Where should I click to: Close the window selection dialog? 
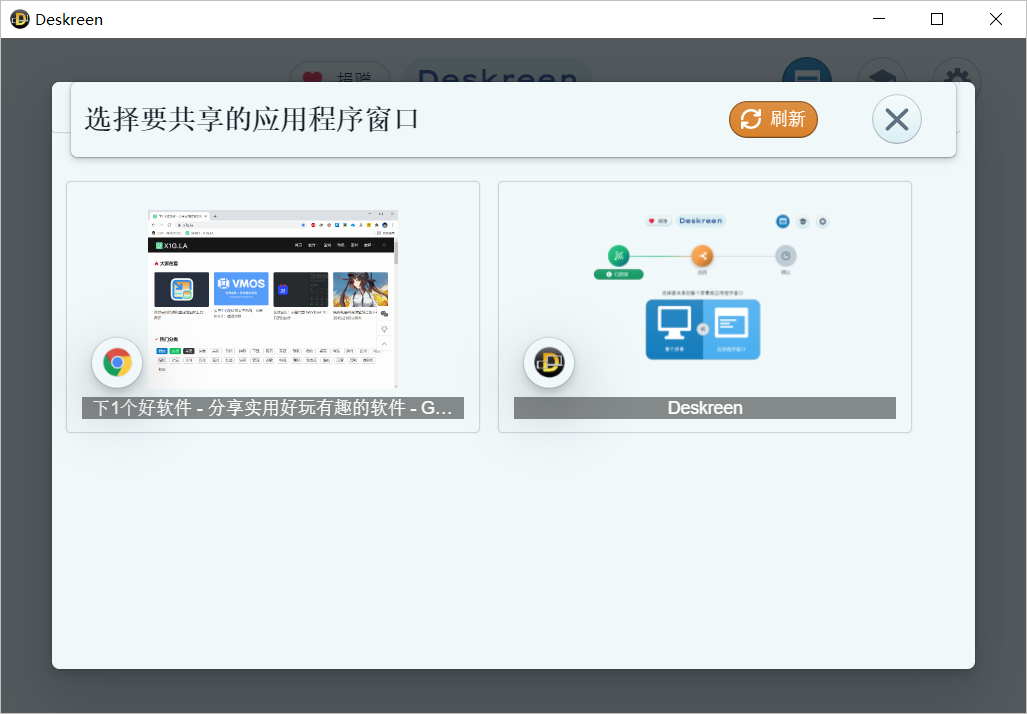[x=897, y=119]
